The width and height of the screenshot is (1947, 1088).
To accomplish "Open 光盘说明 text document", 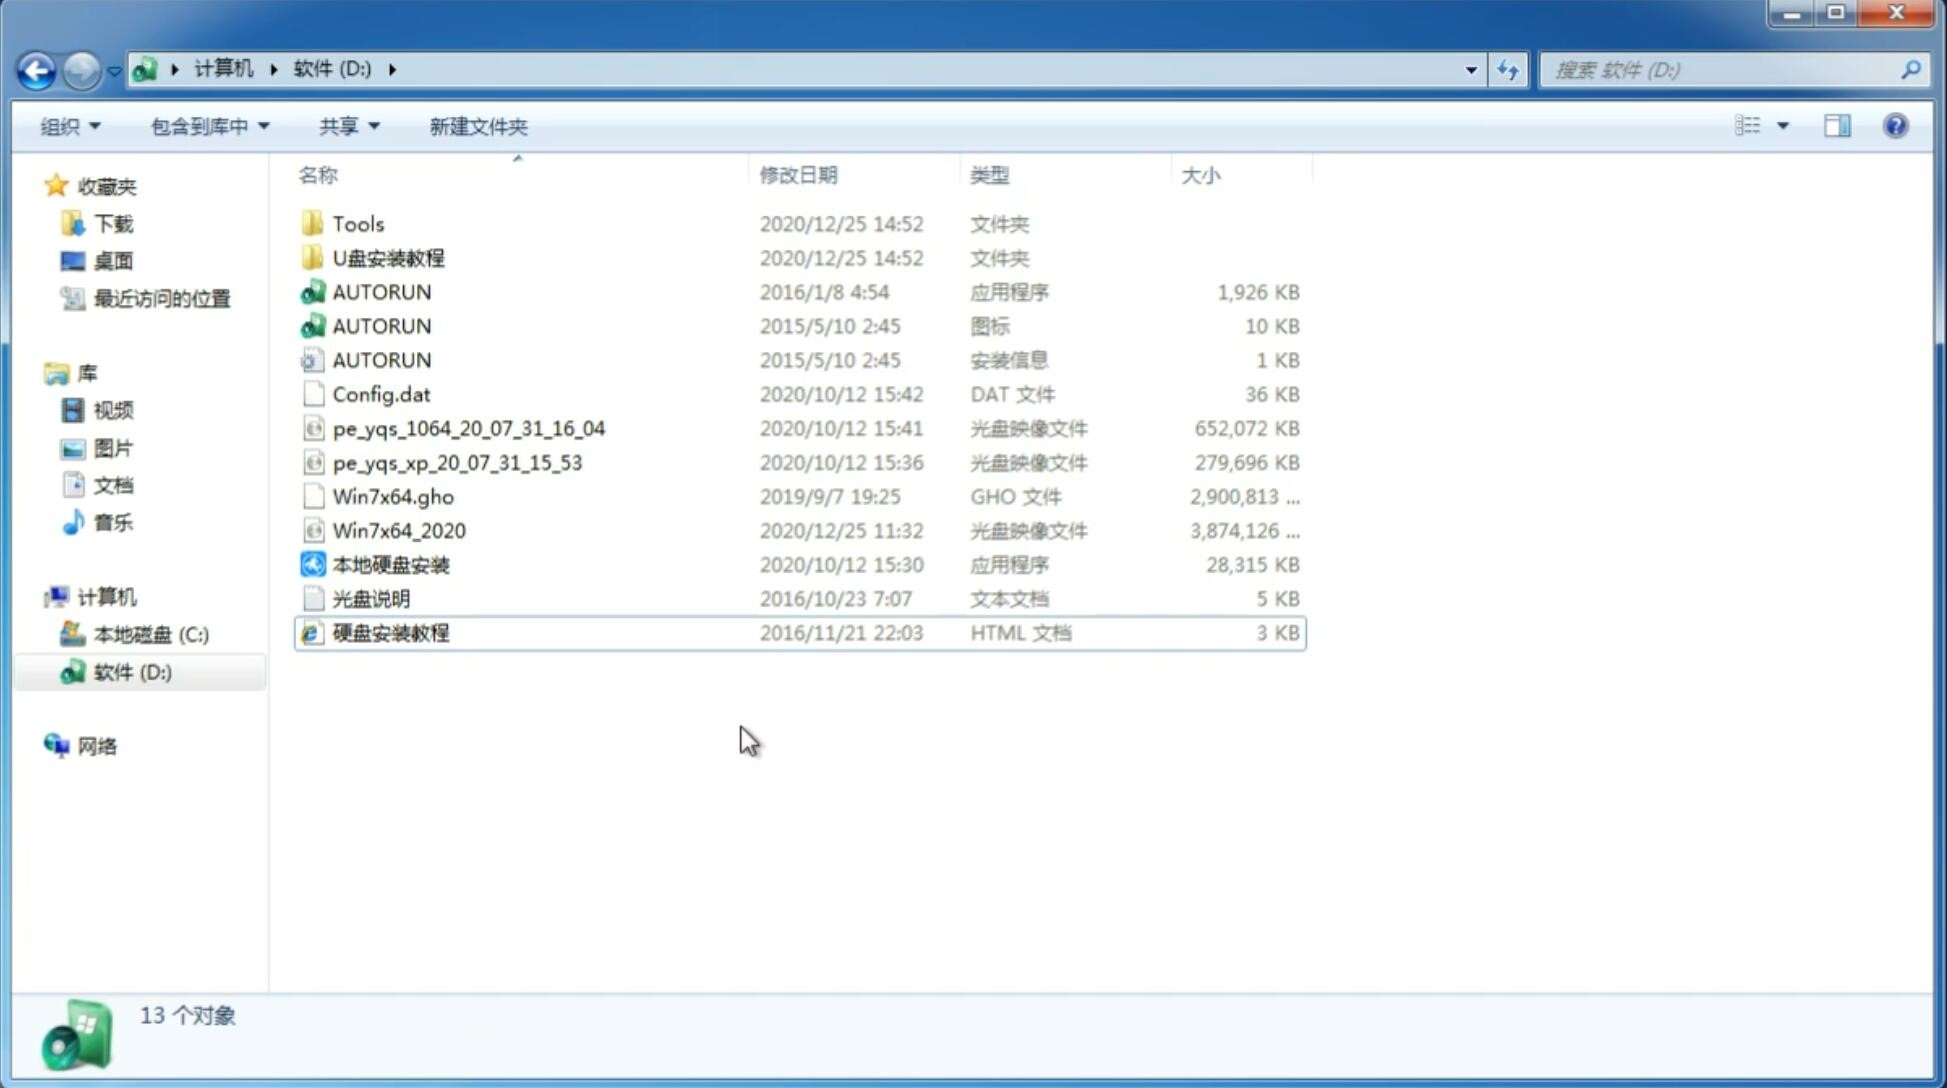I will pos(372,599).
